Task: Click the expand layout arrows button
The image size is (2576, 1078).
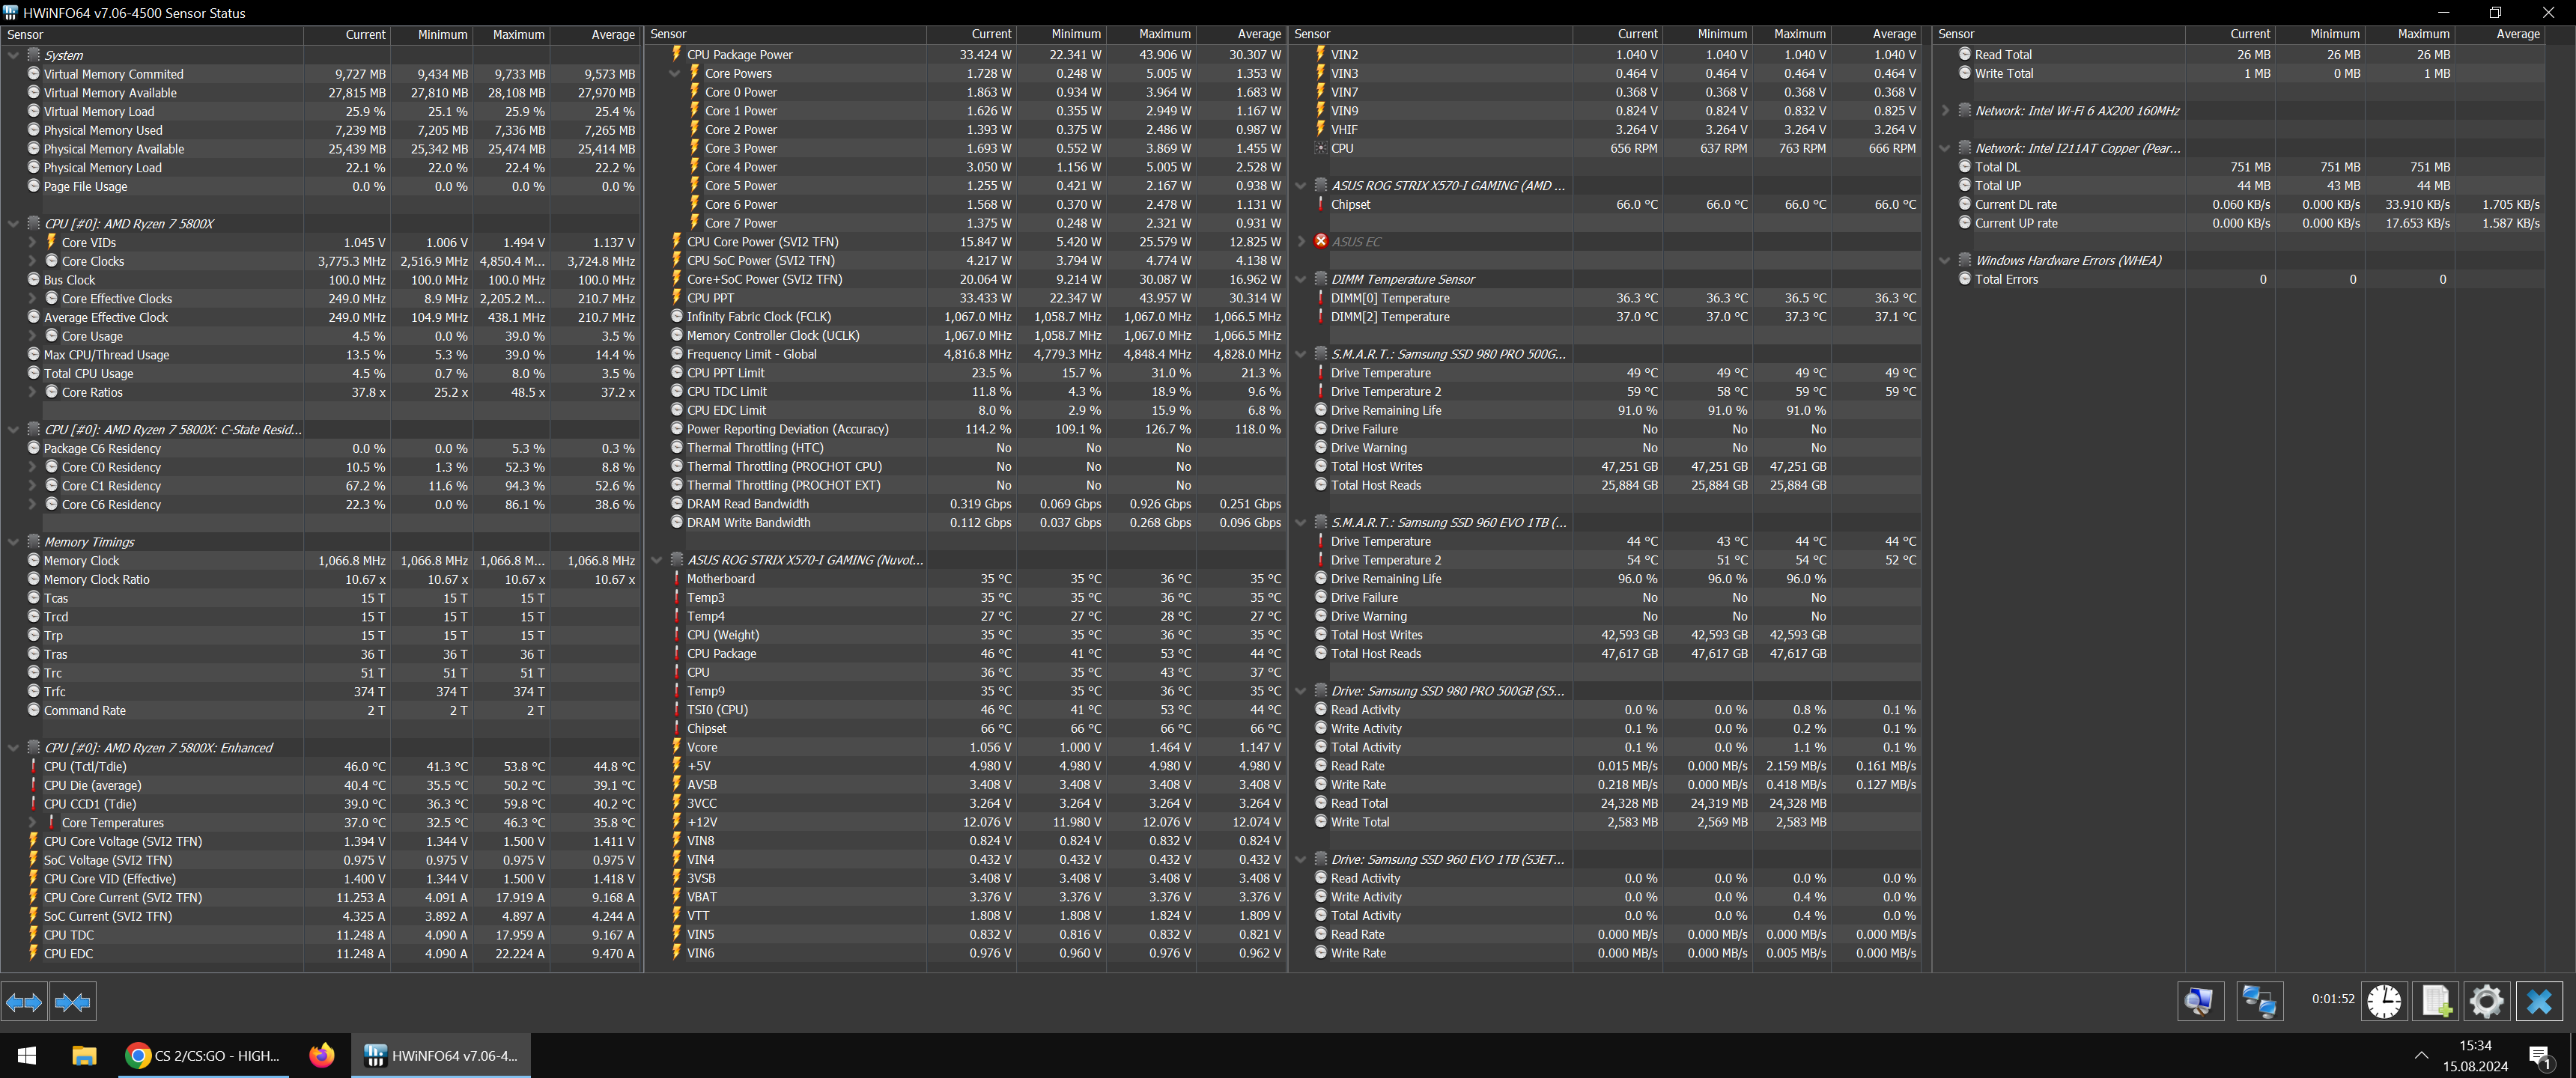Action: [24, 1001]
